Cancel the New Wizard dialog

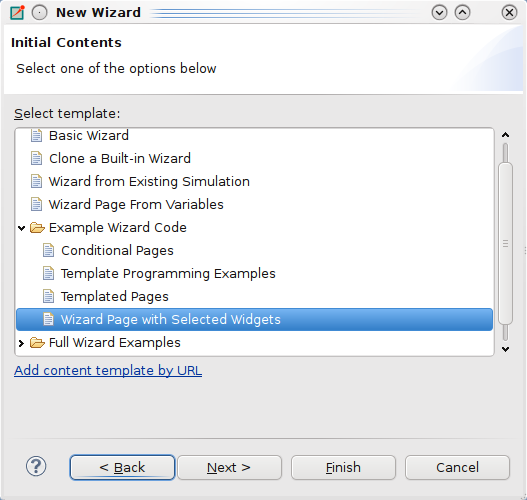click(457, 467)
